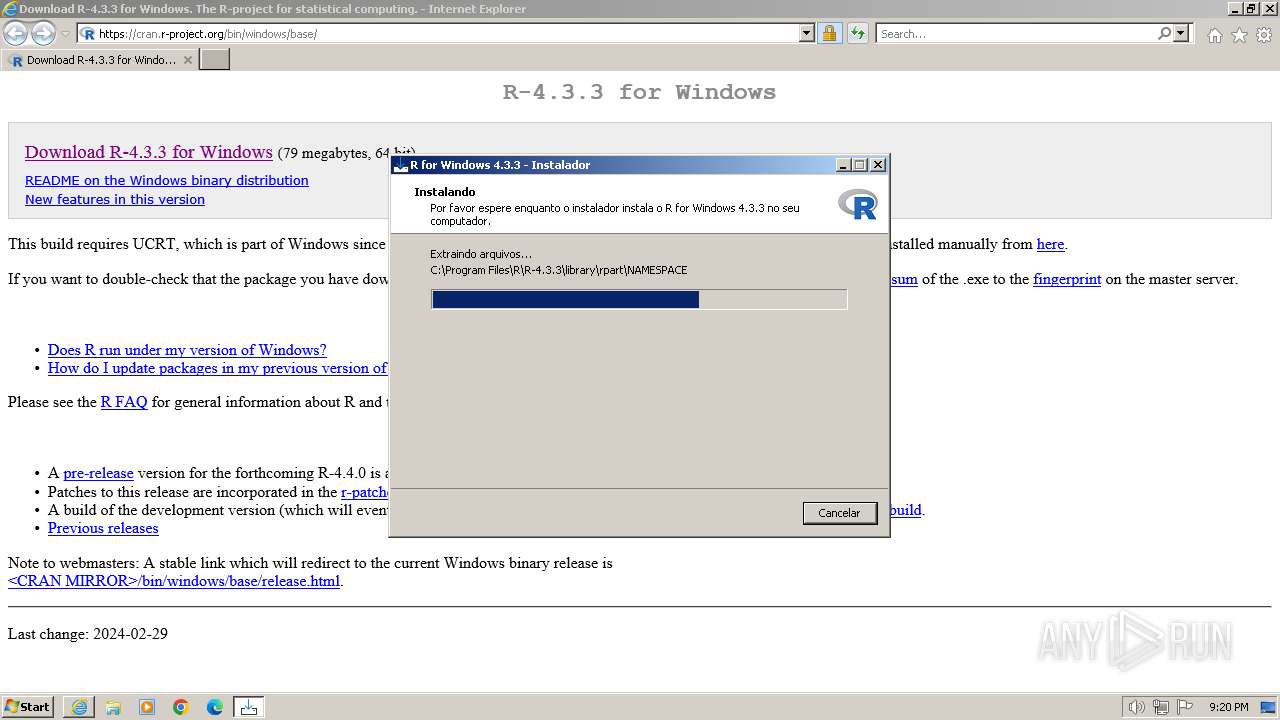Click the R installer taskbar button
1280x720 pixels.
tap(249, 707)
